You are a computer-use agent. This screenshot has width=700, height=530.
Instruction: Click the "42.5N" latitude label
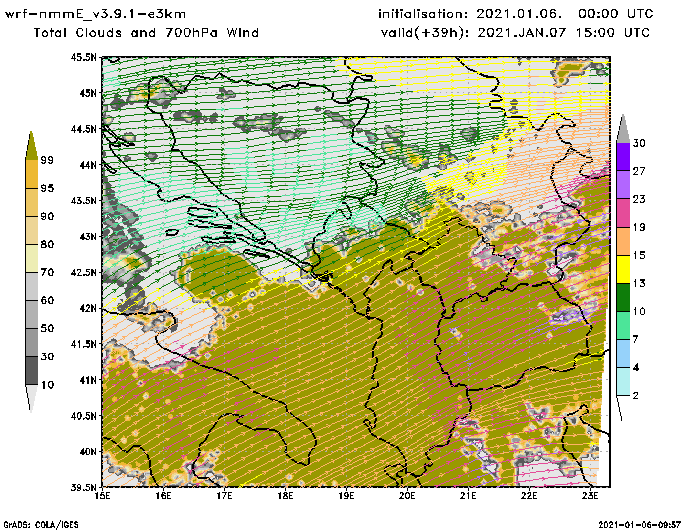(83, 272)
